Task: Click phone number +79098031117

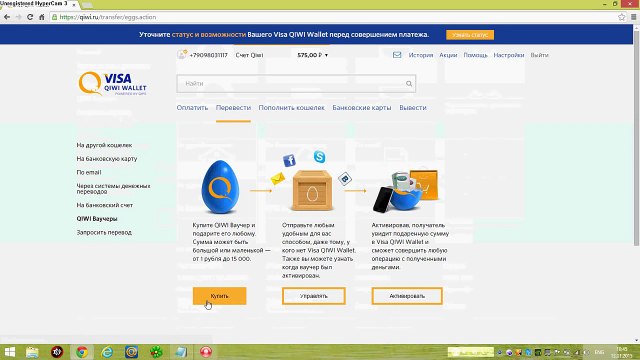Action: (208, 55)
